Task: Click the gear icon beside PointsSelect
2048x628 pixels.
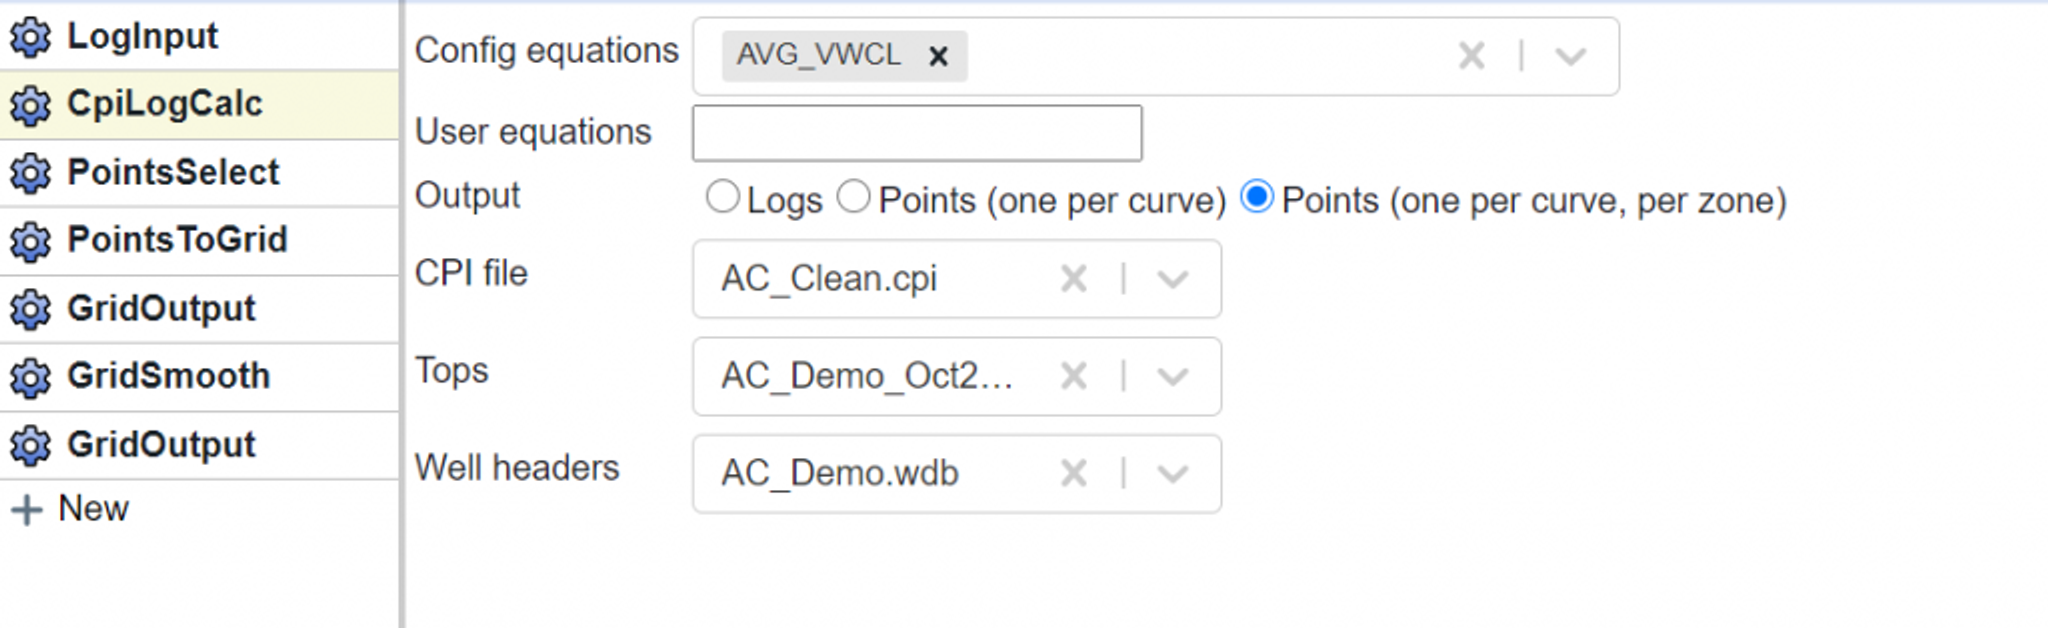Action: [x=30, y=173]
